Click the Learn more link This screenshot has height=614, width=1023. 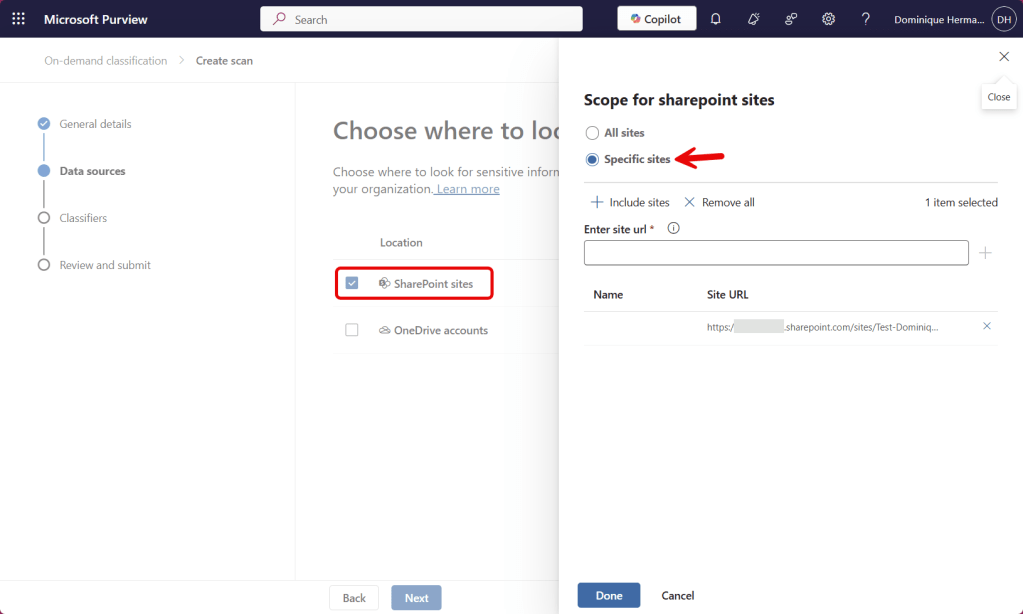pyautogui.click(x=466, y=188)
